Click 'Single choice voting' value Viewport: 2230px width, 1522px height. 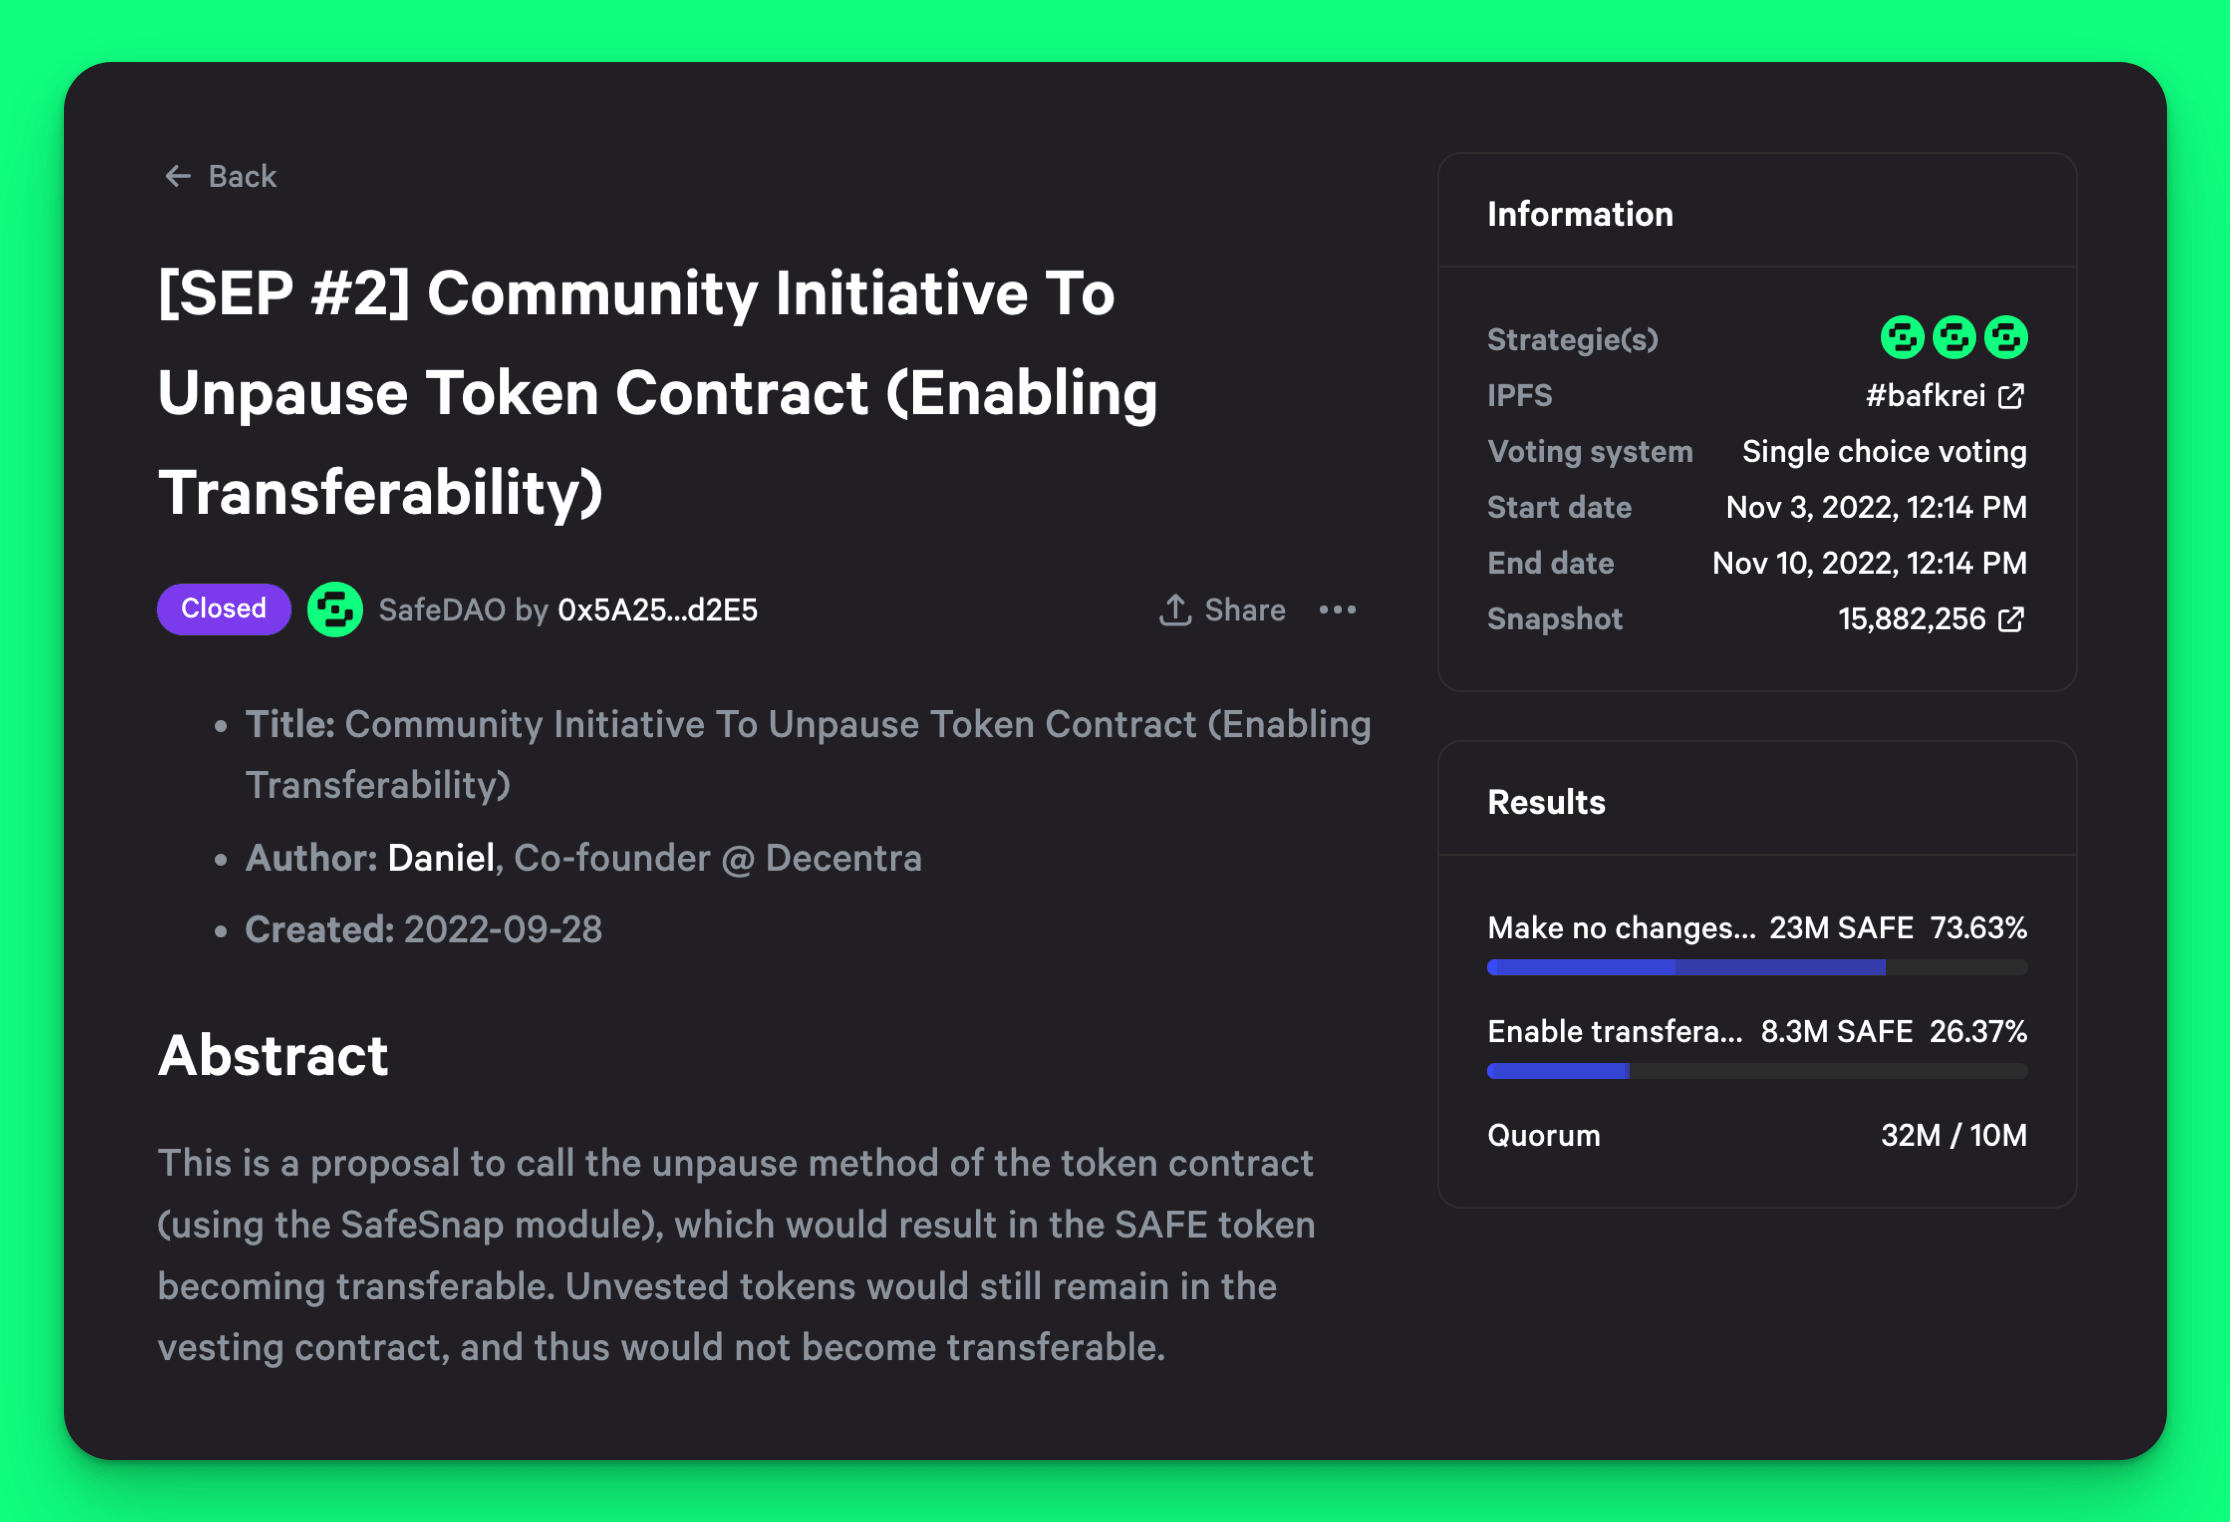(1884, 451)
